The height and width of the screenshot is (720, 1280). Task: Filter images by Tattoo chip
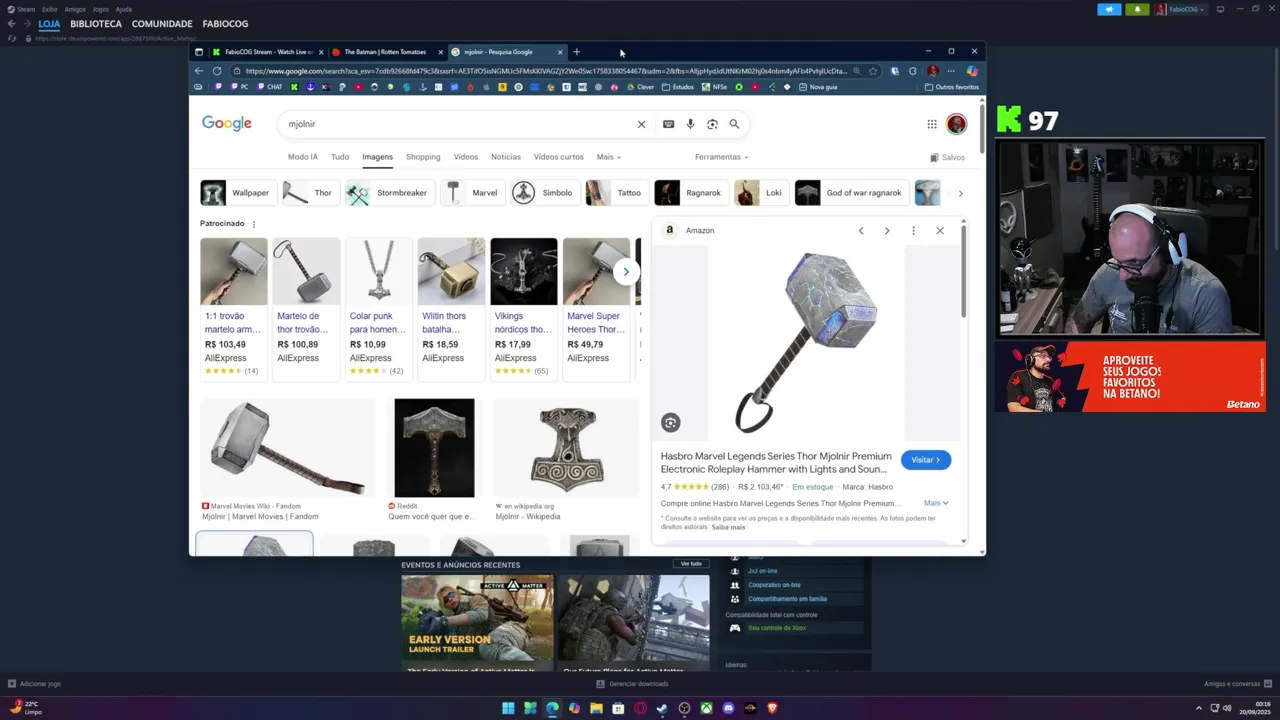coord(616,193)
